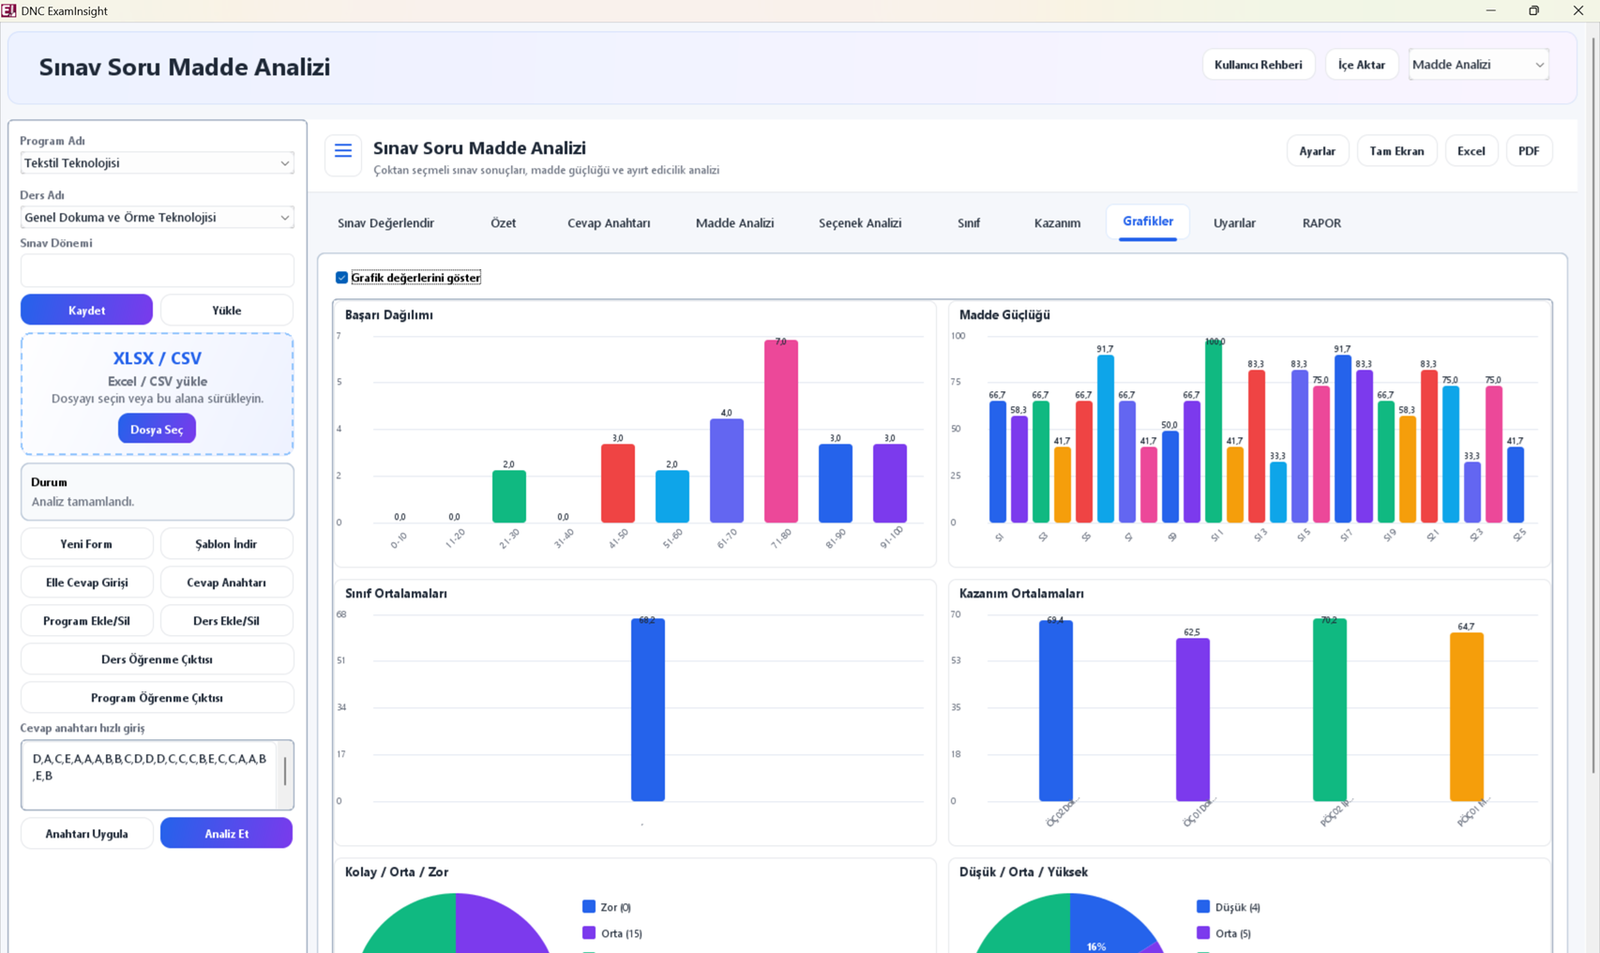Viewport: 1600px width, 953px height.
Task: Show the Kazanım tab
Action: pos(1057,223)
